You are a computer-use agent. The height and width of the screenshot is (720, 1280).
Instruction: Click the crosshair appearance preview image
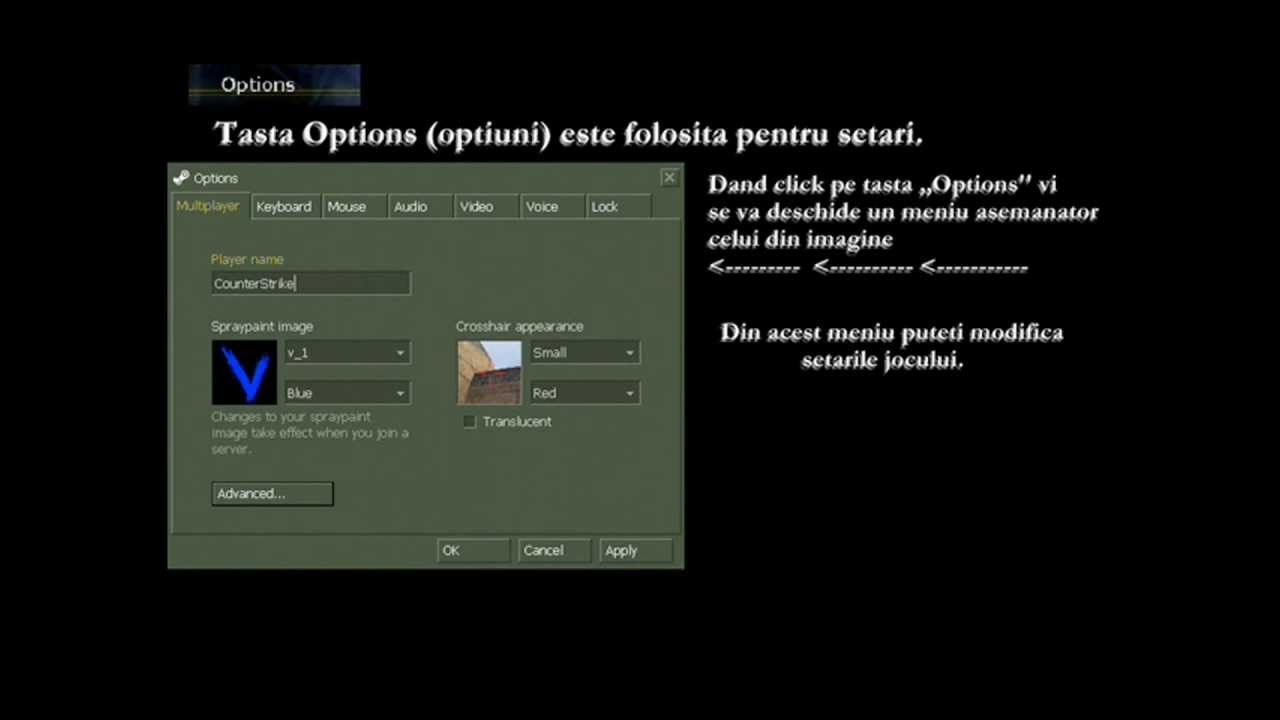point(489,373)
